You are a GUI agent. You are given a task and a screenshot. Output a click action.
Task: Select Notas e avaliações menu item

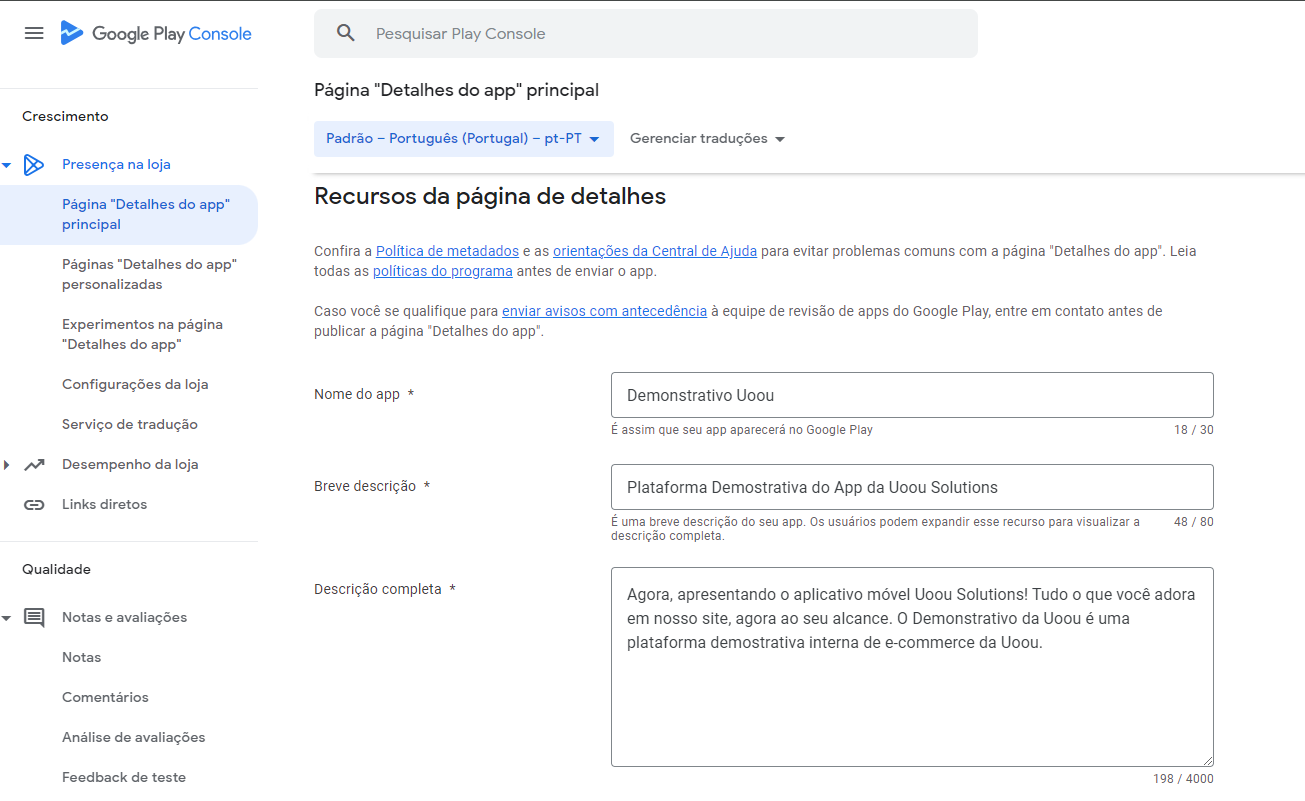tap(124, 618)
